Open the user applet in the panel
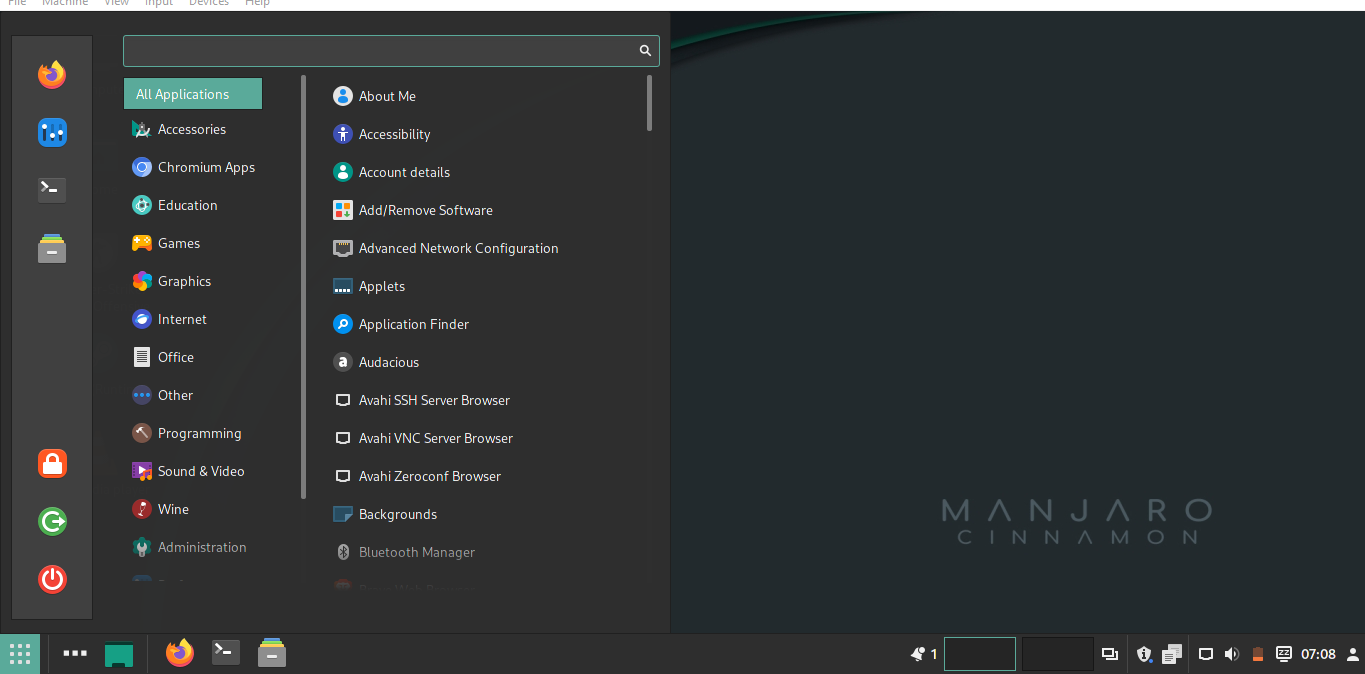 [1353, 654]
